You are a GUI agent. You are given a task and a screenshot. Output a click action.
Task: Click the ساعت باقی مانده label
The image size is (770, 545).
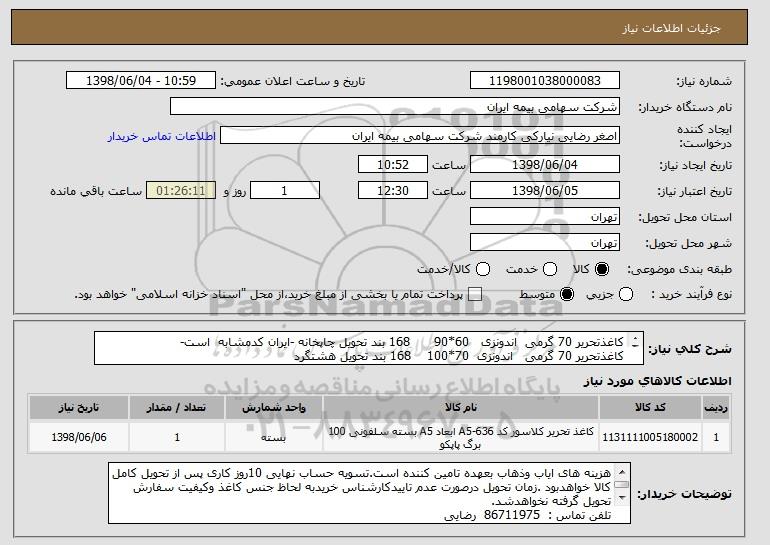tap(96, 191)
